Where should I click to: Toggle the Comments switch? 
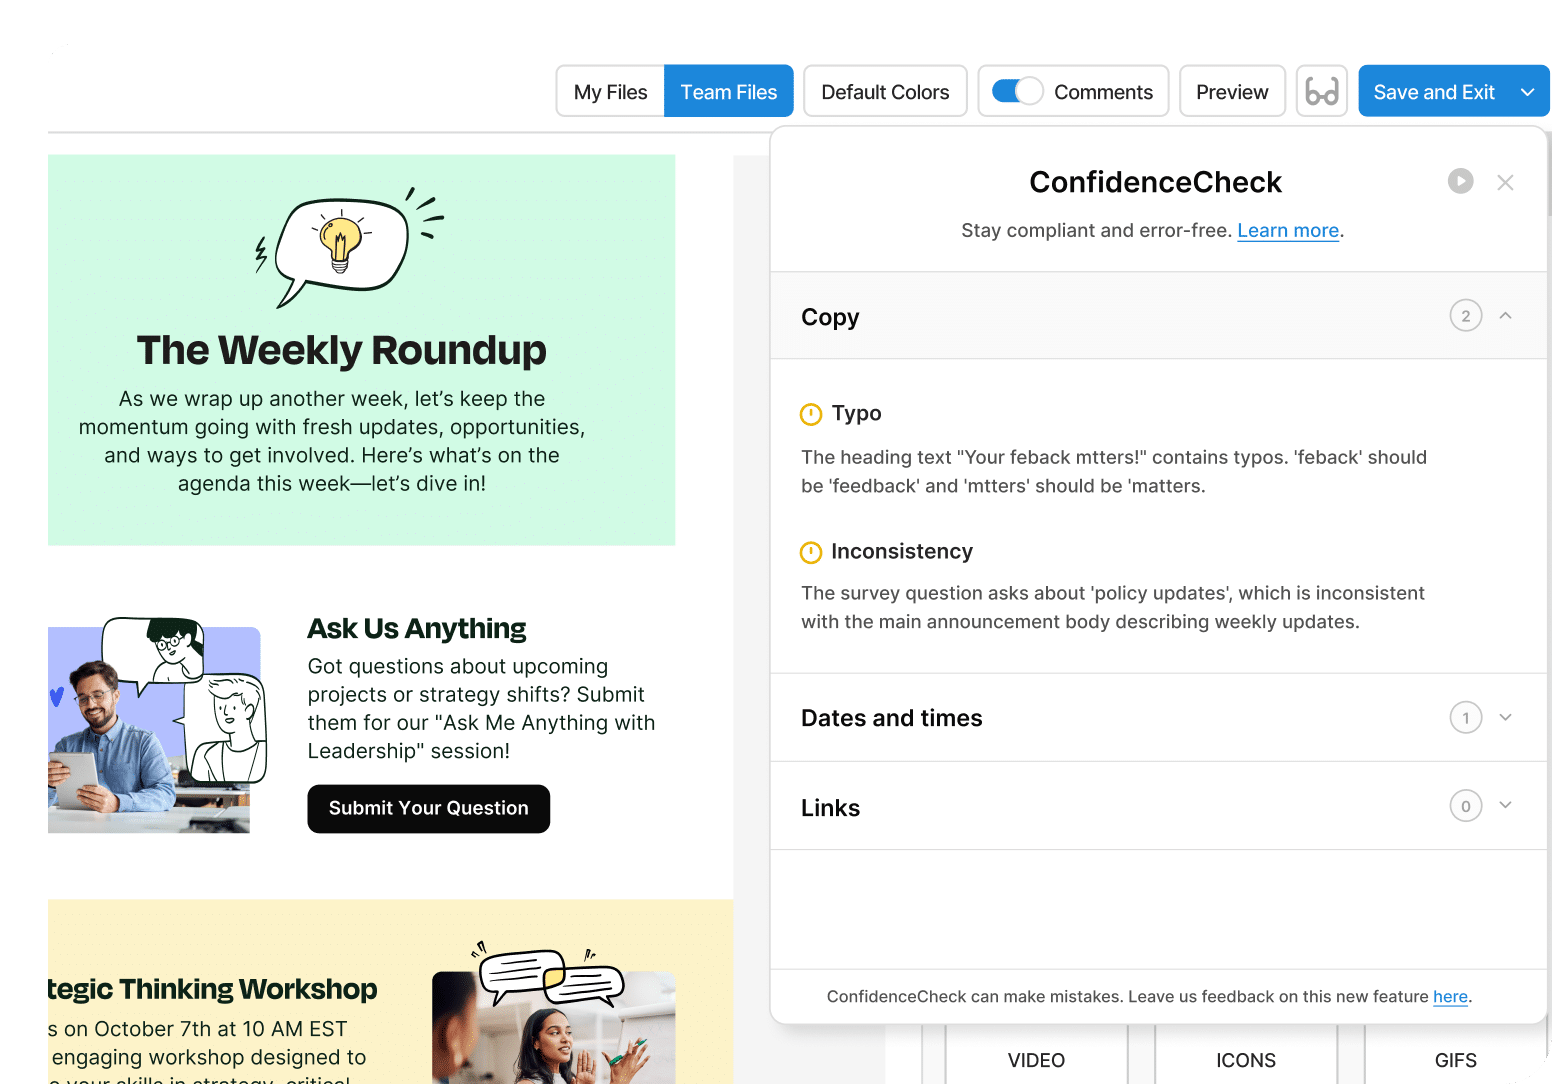tap(1017, 91)
